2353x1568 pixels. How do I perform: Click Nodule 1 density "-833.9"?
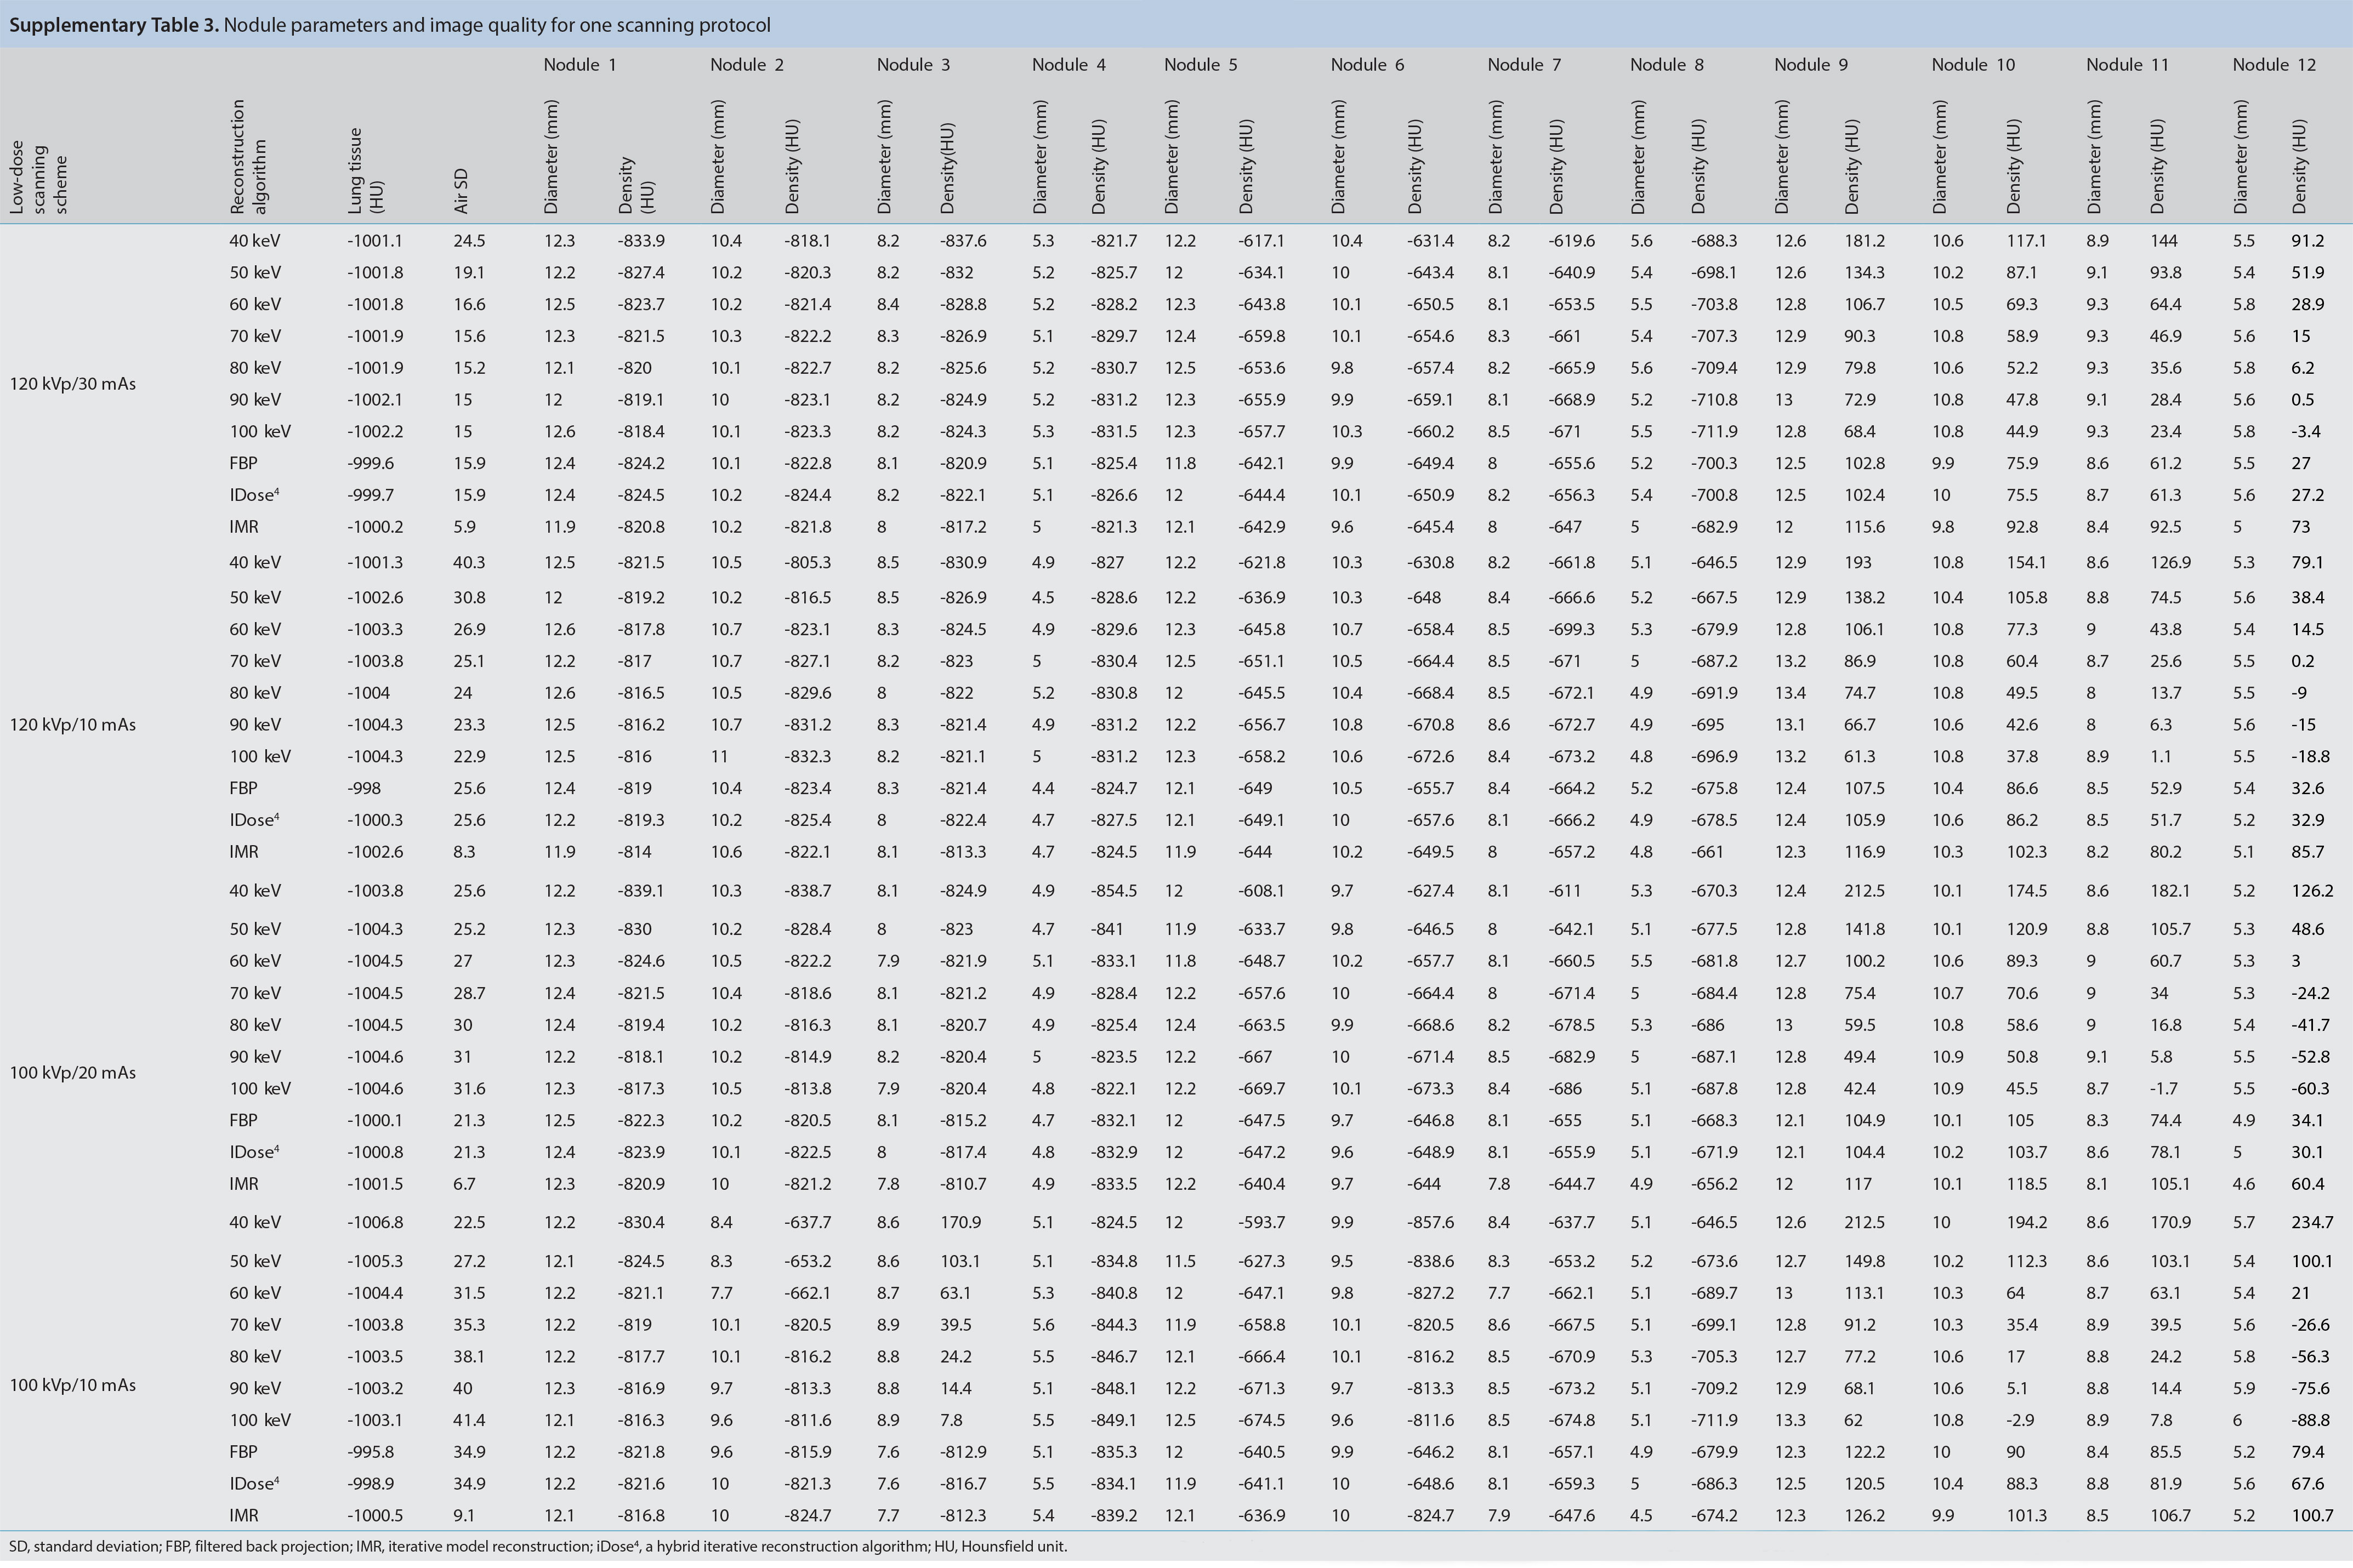click(x=641, y=241)
